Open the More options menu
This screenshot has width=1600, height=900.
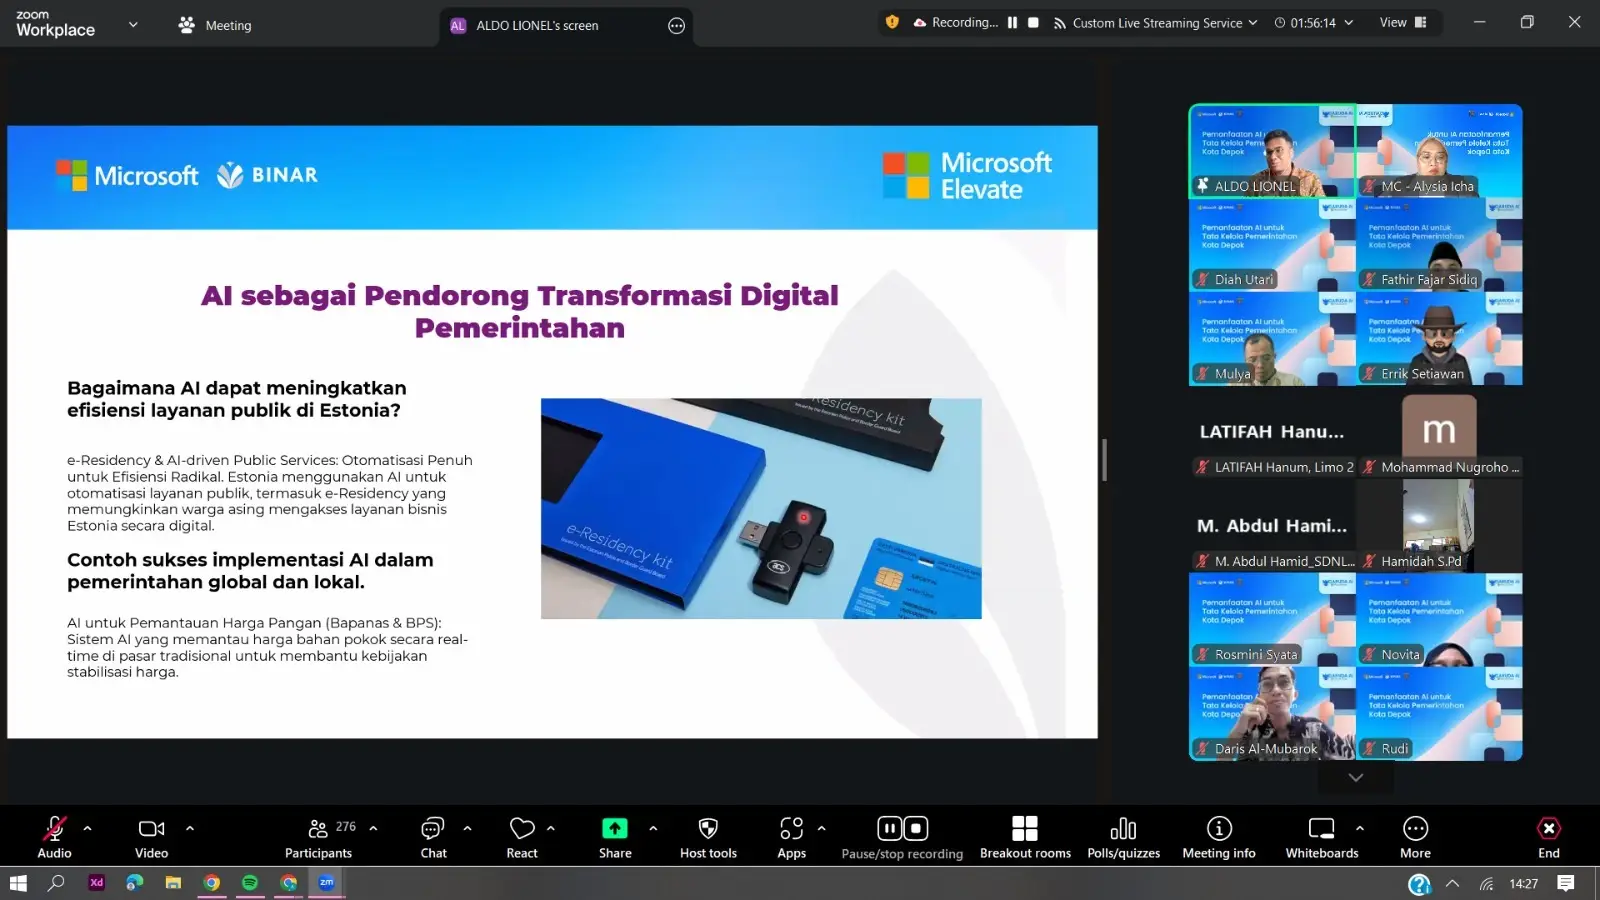point(1415,836)
